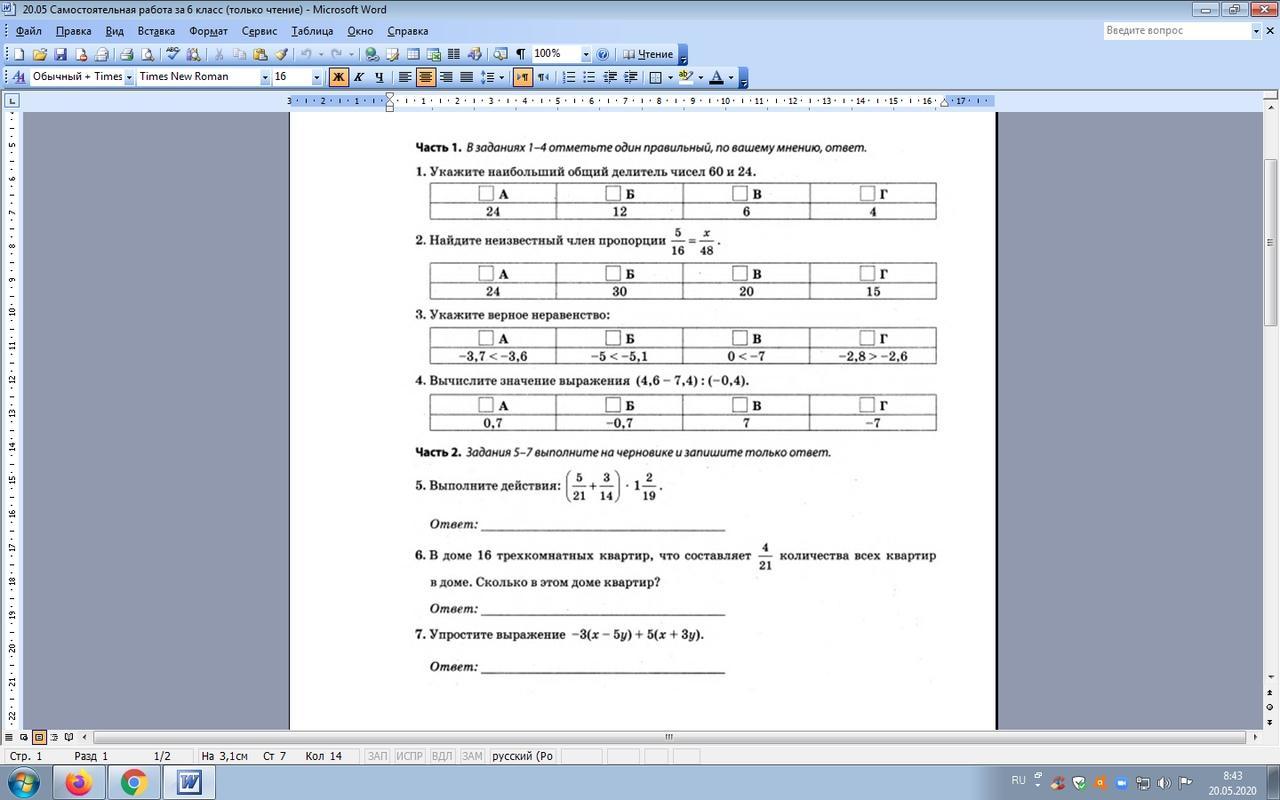Justify text with the full alignment icon

coord(466,77)
